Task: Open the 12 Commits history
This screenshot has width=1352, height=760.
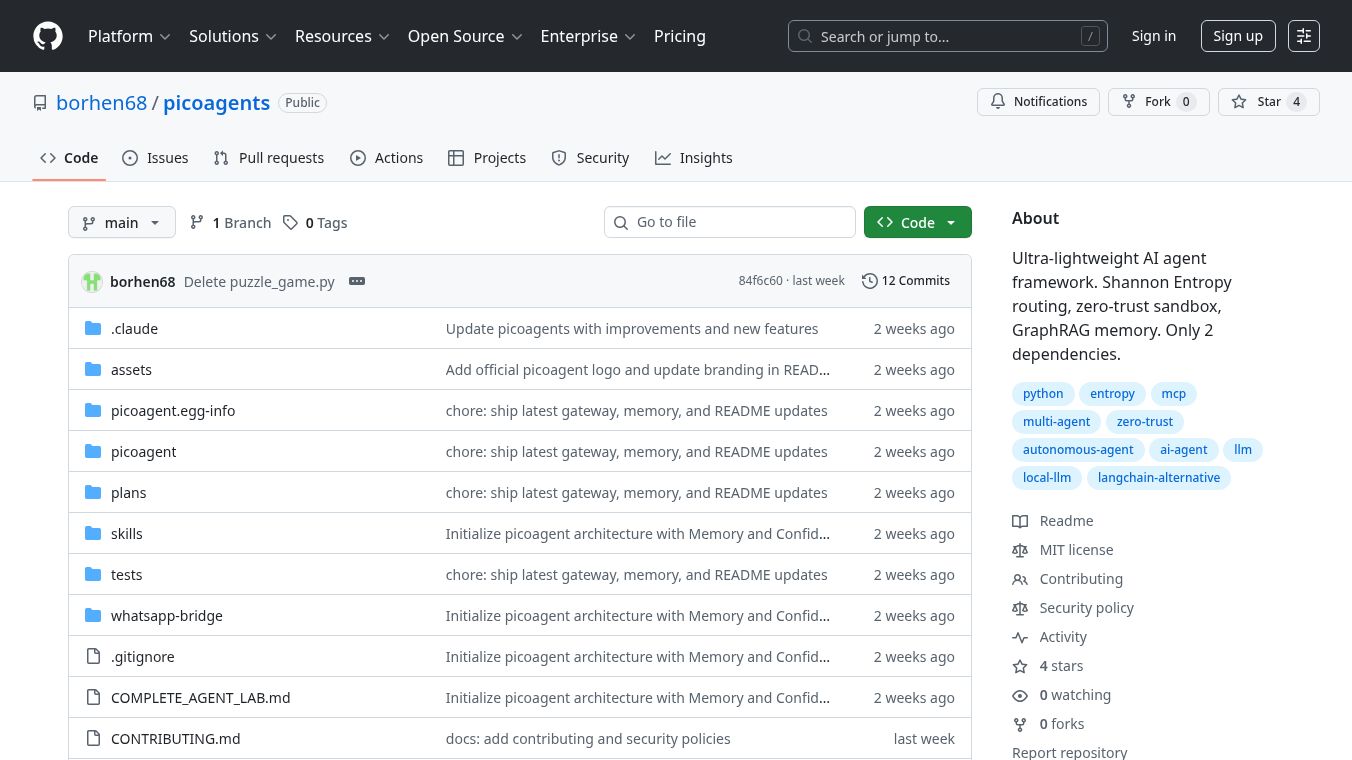Action: (x=905, y=281)
